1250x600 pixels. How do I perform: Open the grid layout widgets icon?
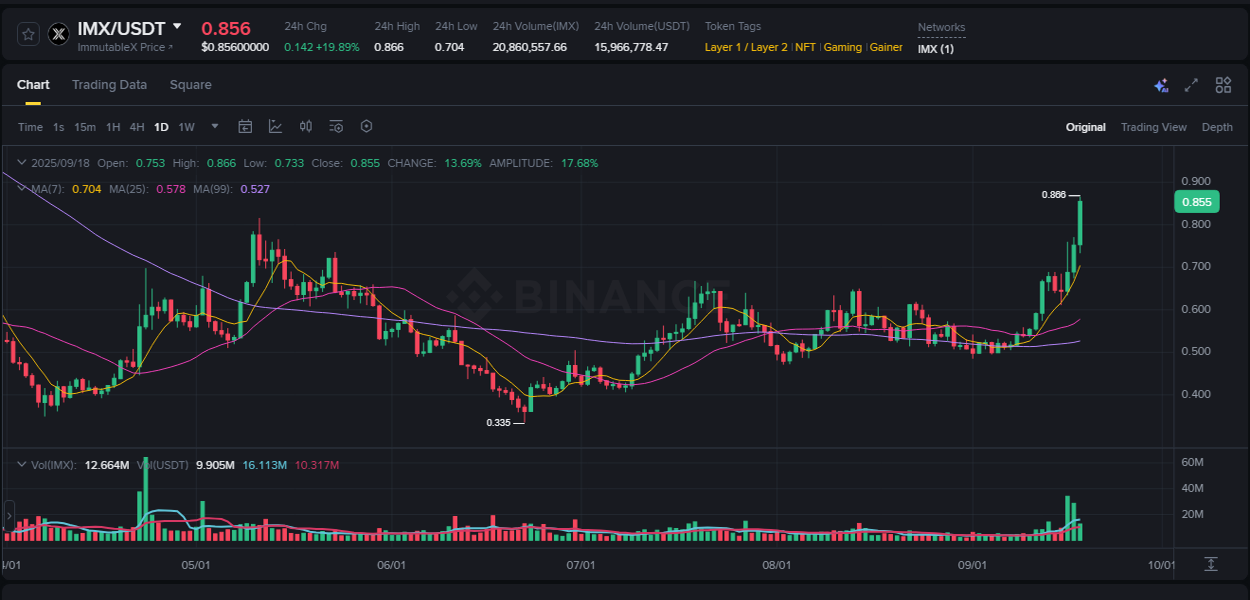point(1222,86)
